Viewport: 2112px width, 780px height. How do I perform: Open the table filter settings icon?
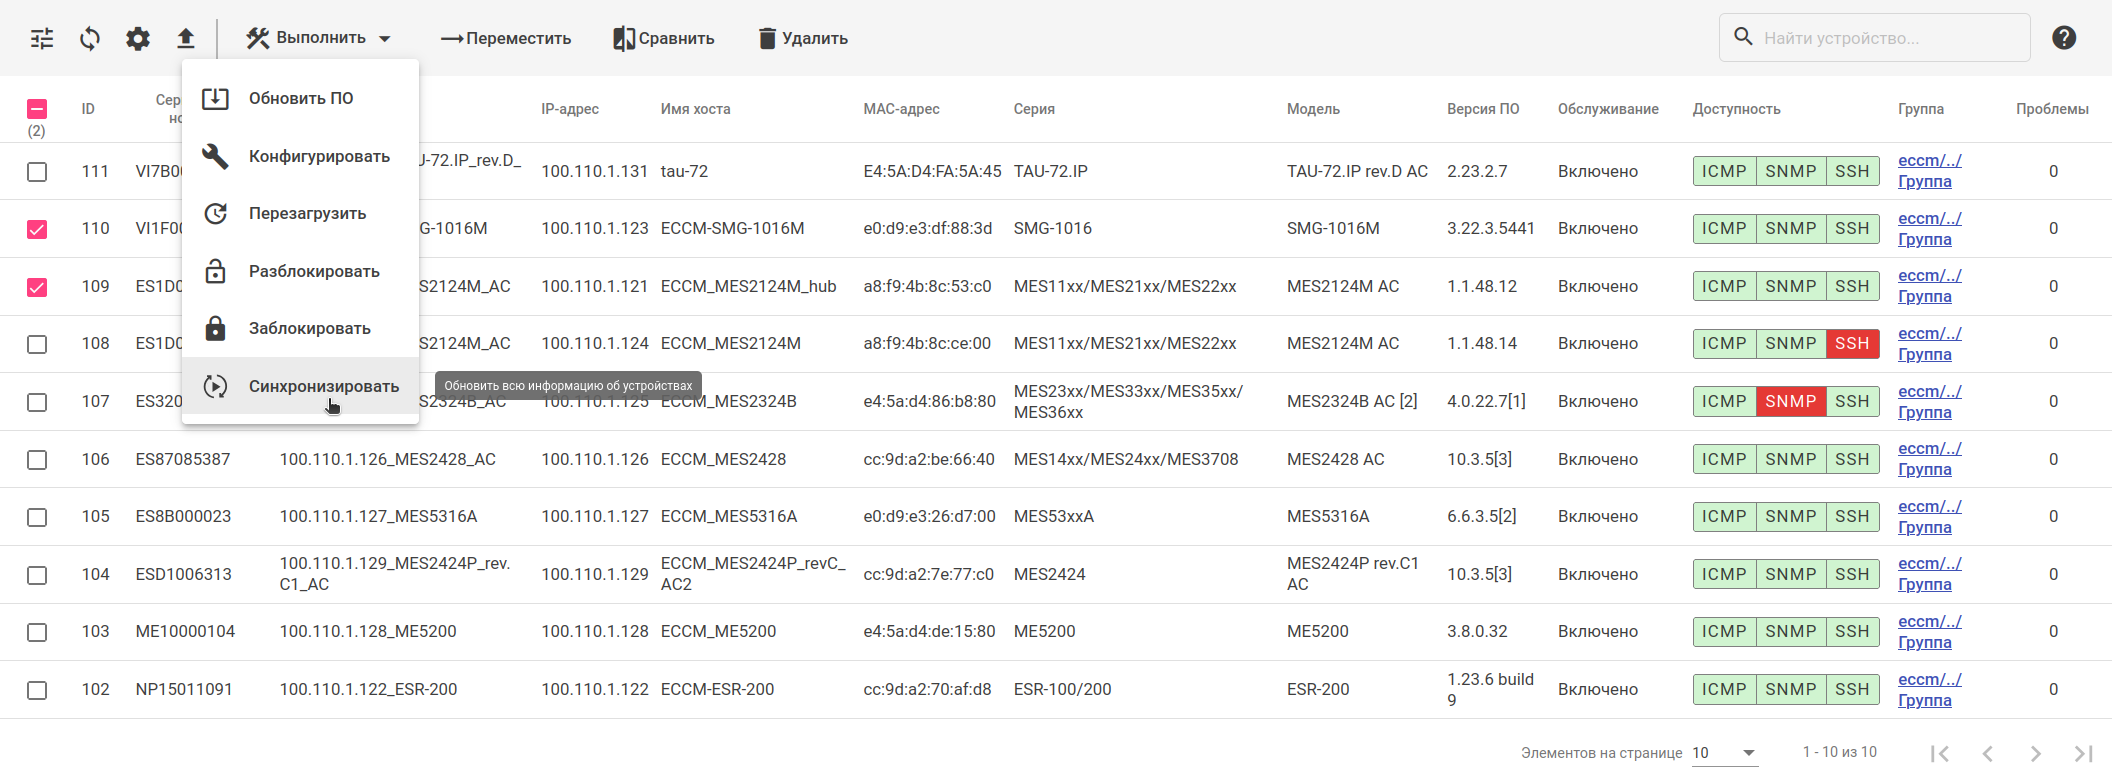click(42, 39)
